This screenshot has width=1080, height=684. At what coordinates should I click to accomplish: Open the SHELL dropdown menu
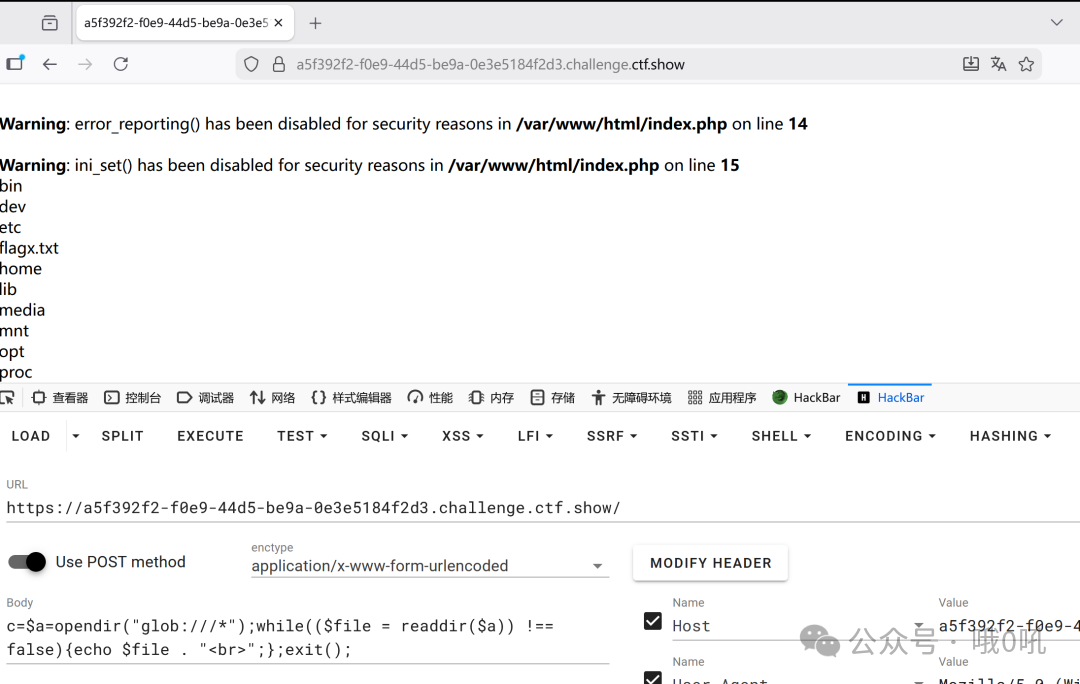(x=781, y=436)
